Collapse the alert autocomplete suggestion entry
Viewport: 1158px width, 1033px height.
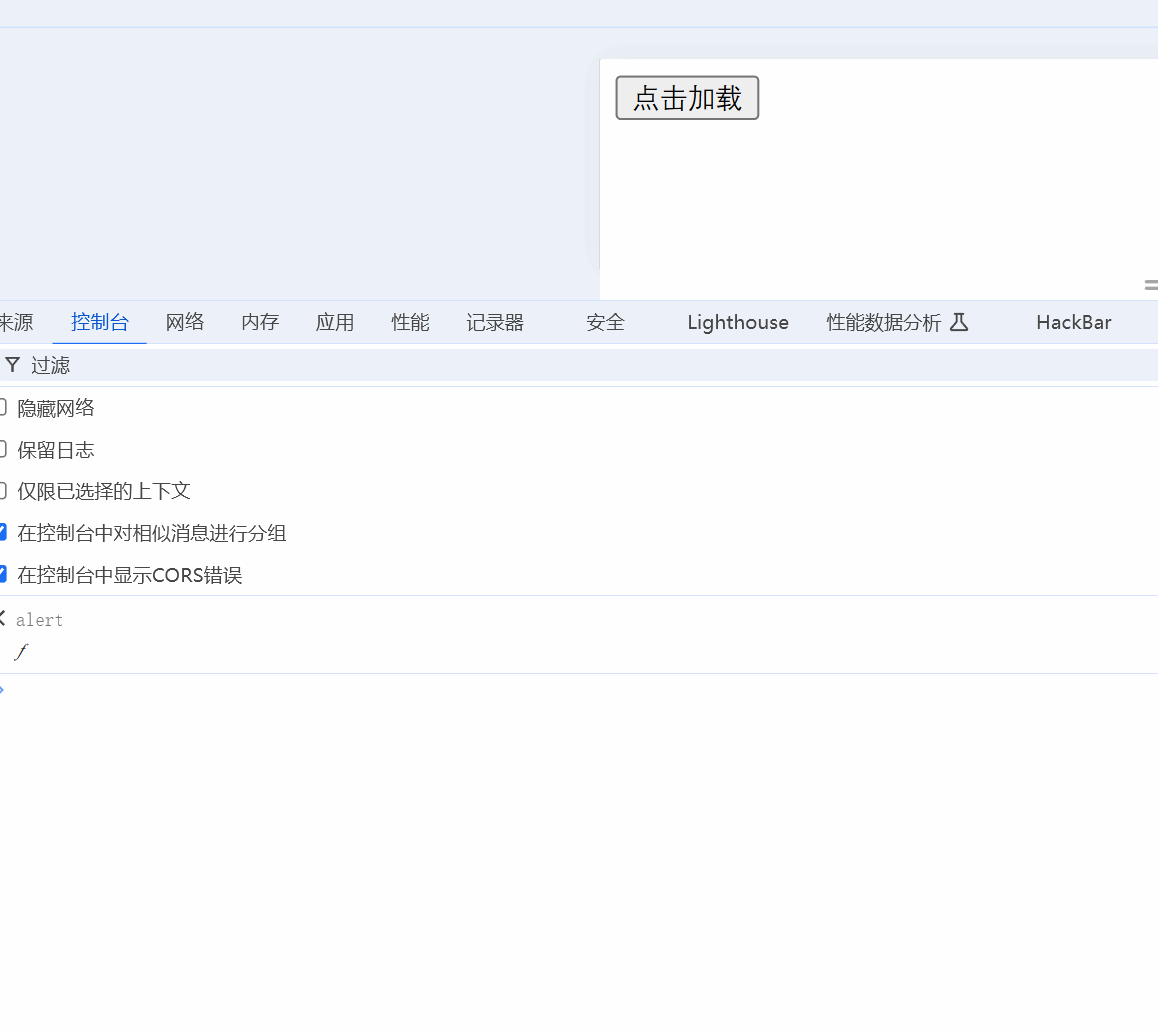click(1, 617)
